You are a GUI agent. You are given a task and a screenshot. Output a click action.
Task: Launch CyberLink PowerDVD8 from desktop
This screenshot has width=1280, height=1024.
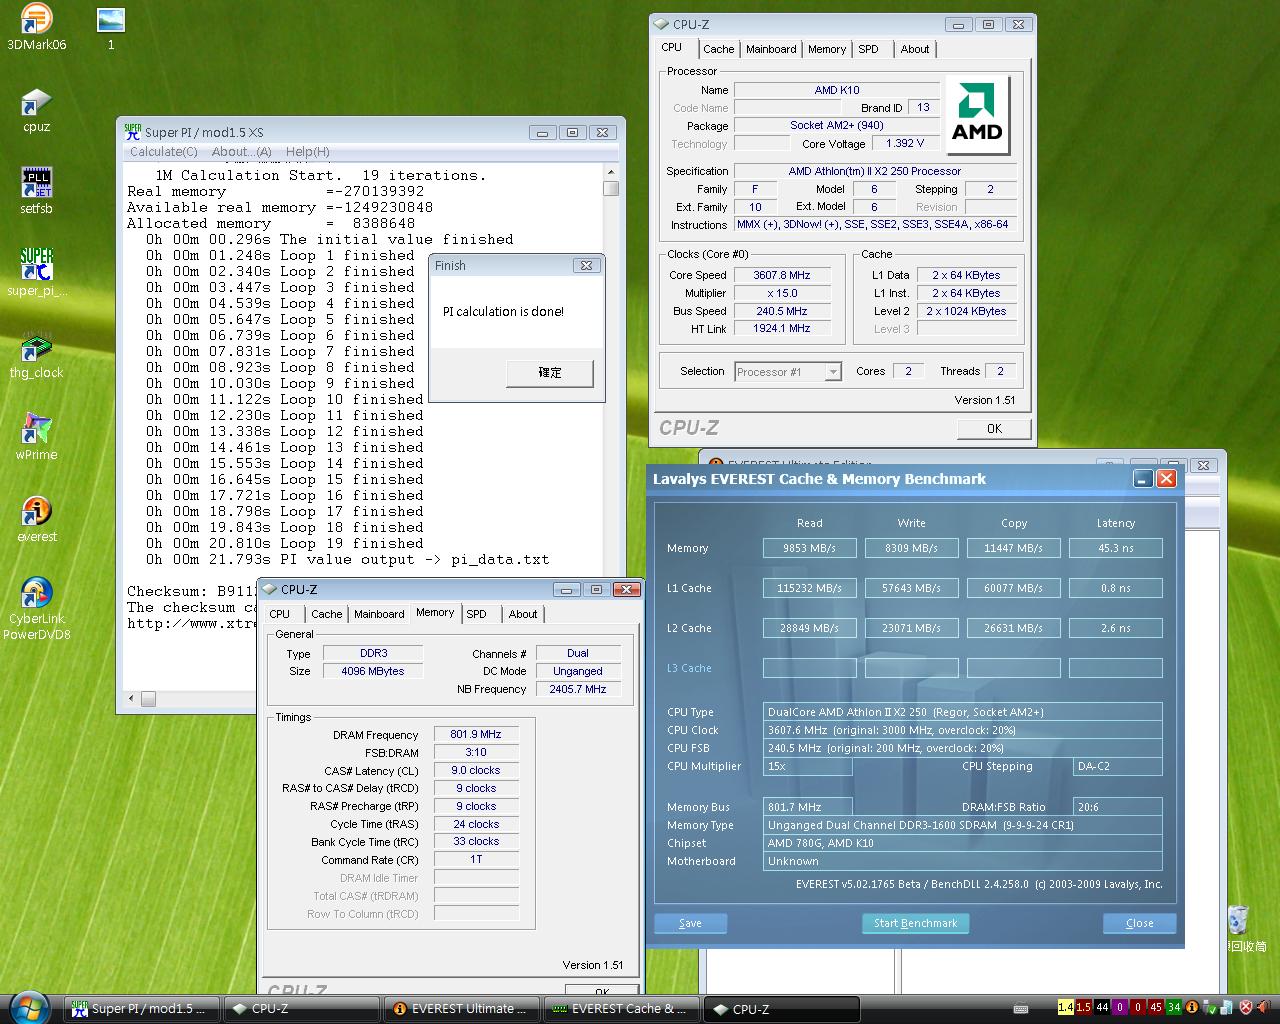[36, 608]
